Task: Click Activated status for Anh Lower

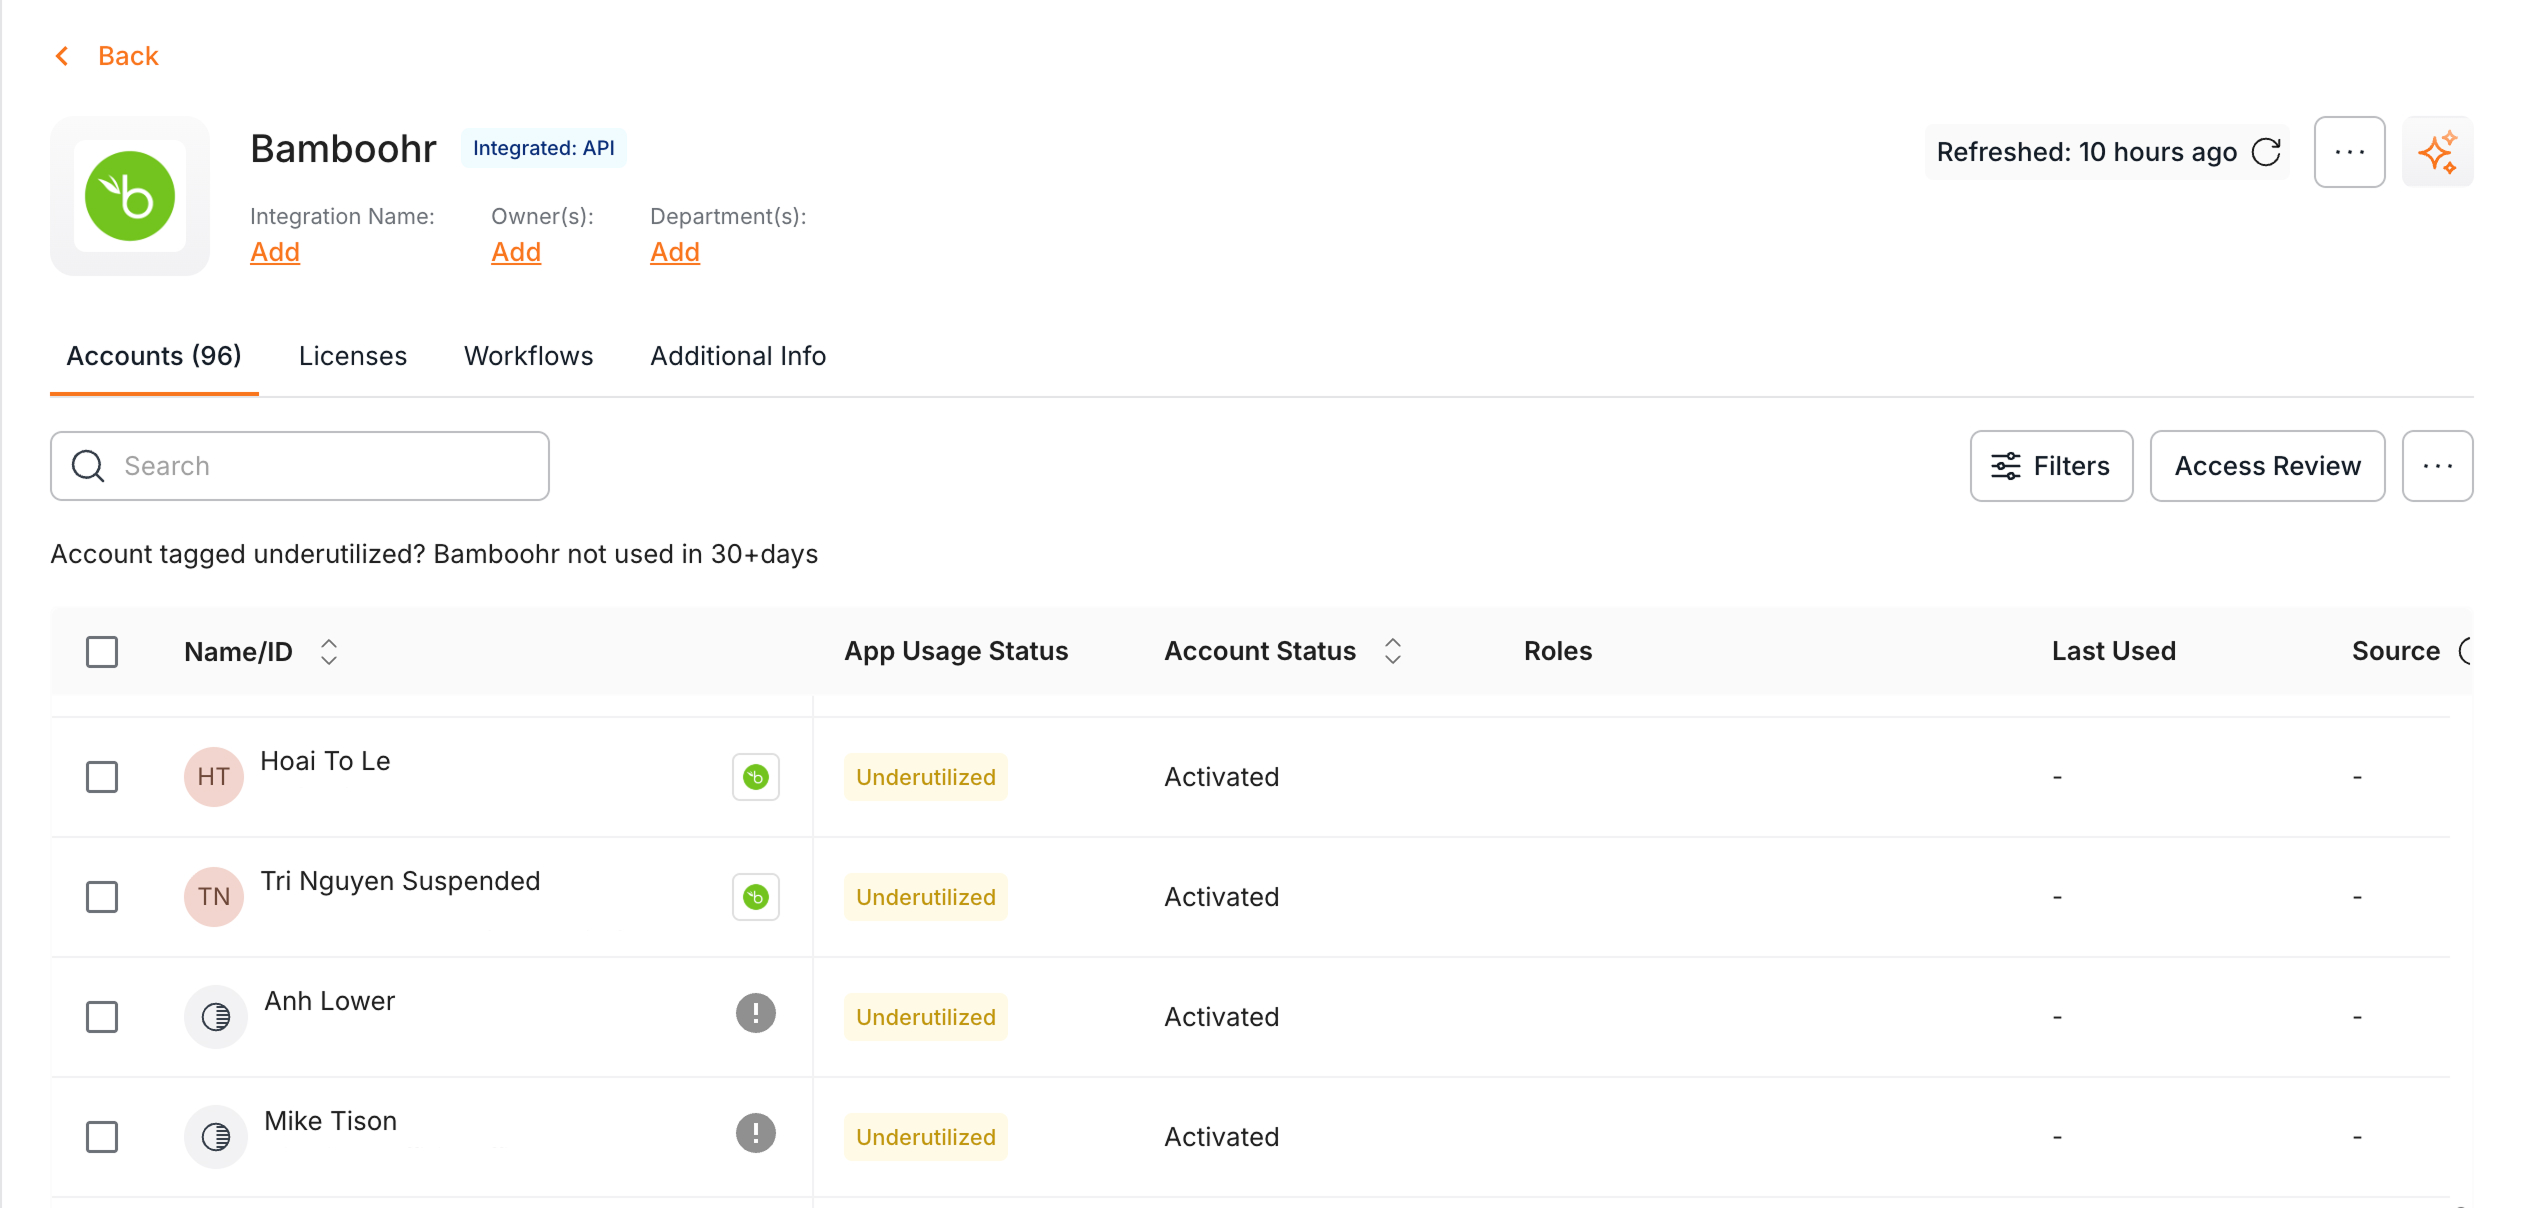Action: (1222, 1017)
